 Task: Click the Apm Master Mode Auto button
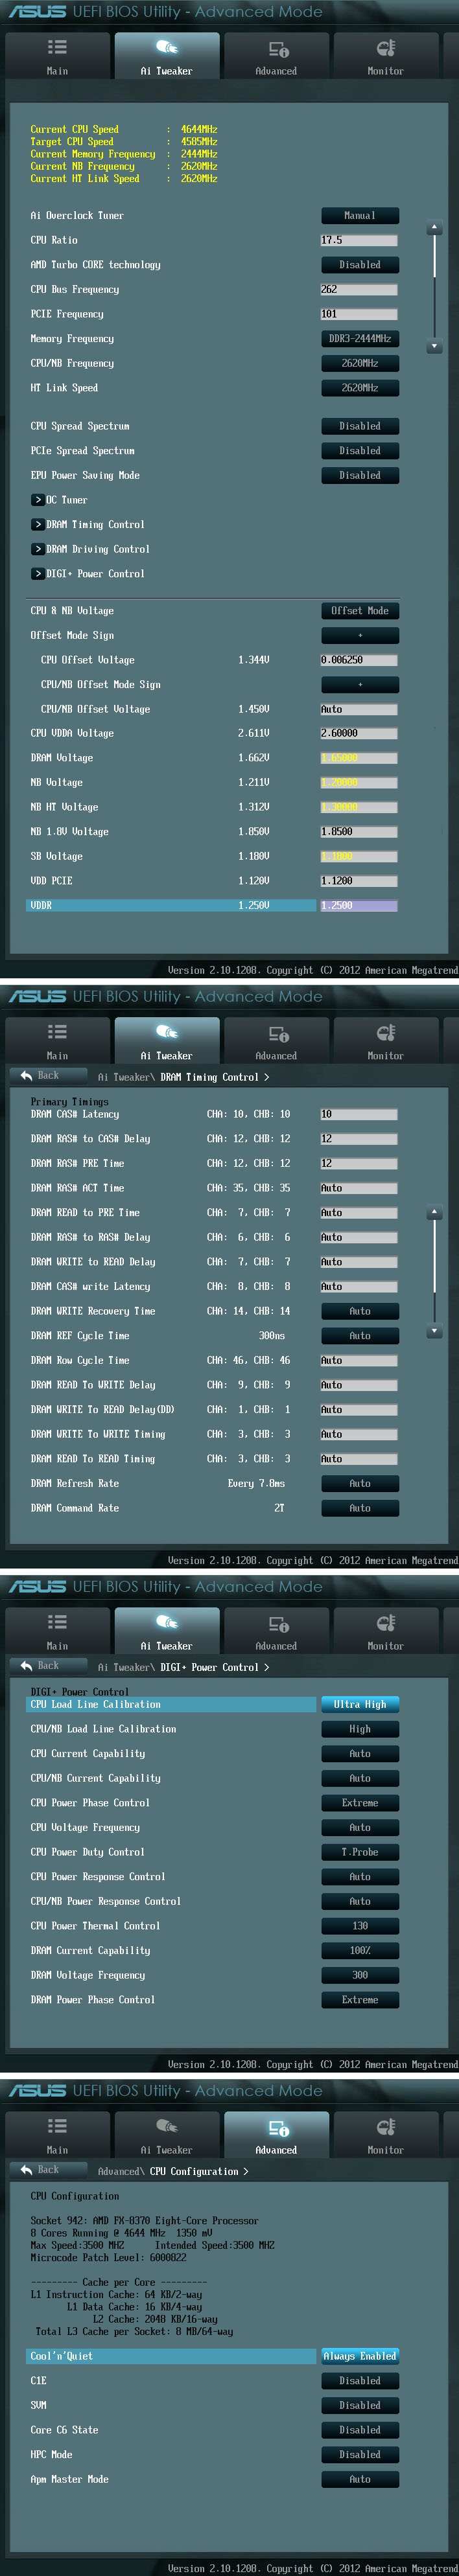pos(360,2479)
